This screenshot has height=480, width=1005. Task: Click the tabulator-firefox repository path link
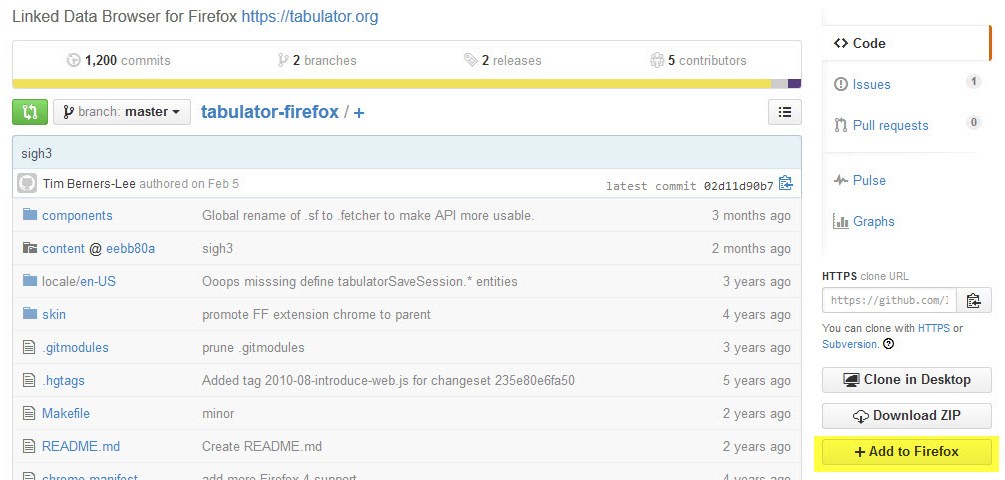coord(270,112)
